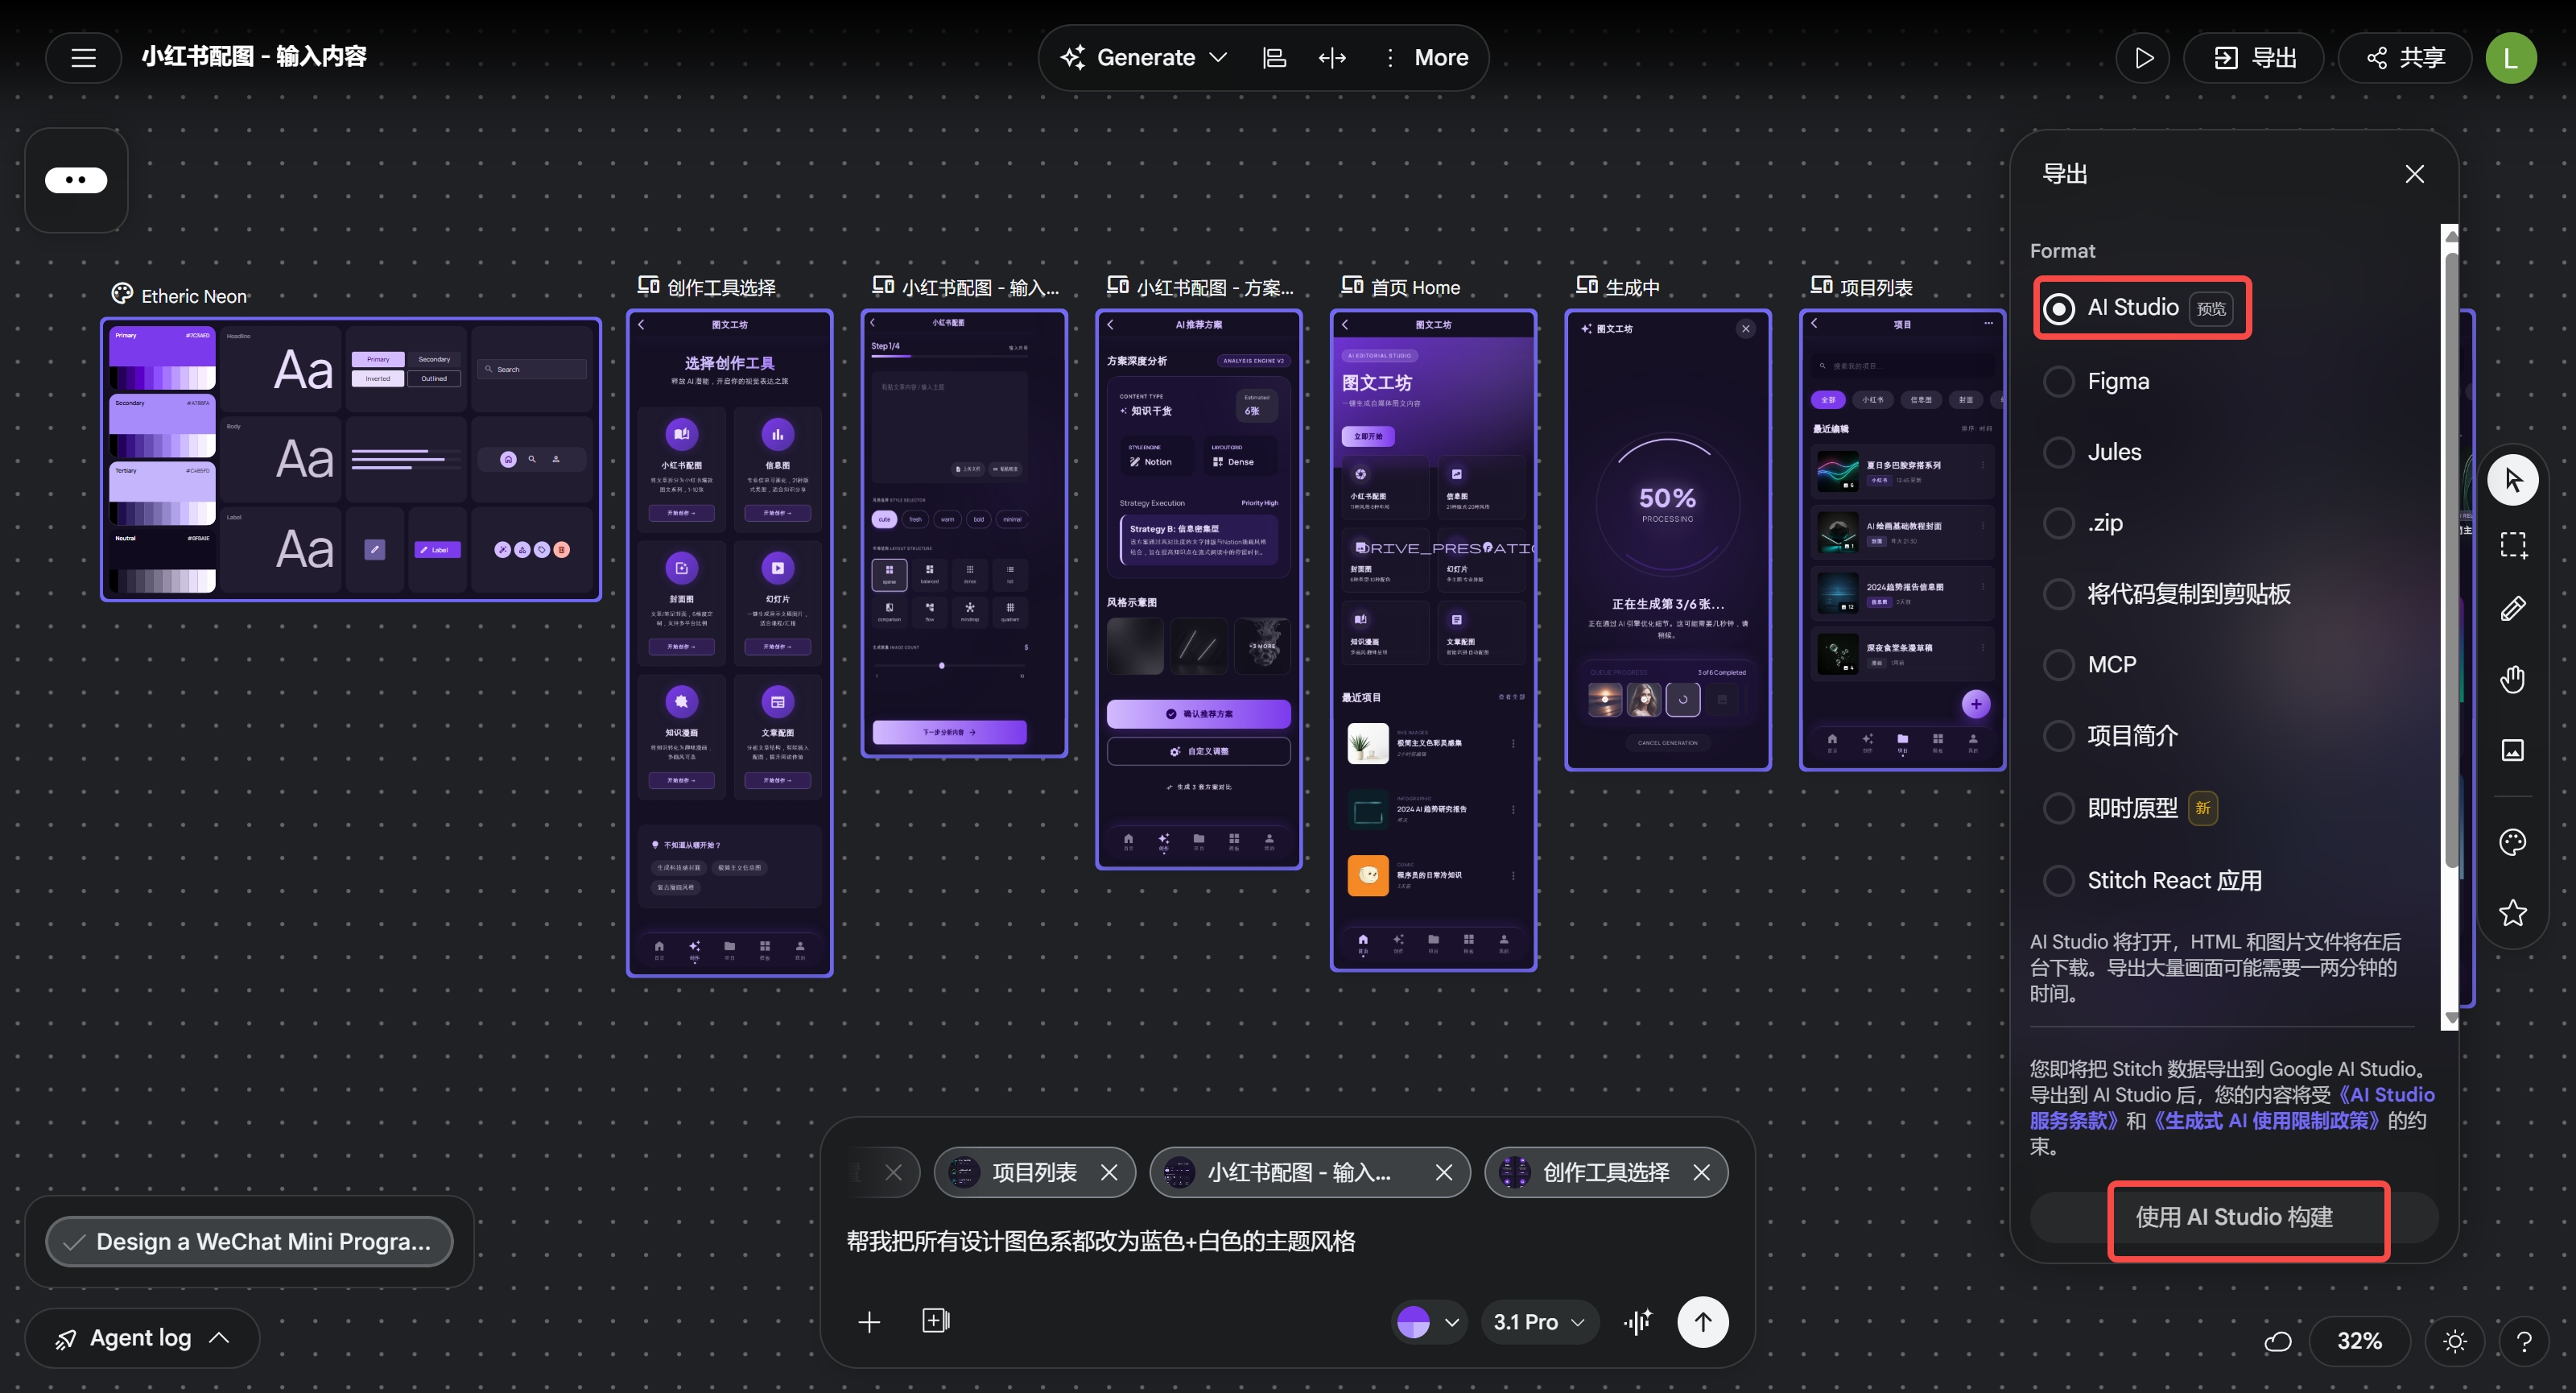
Task: Select the image tool in sidebar
Action: [2513, 750]
